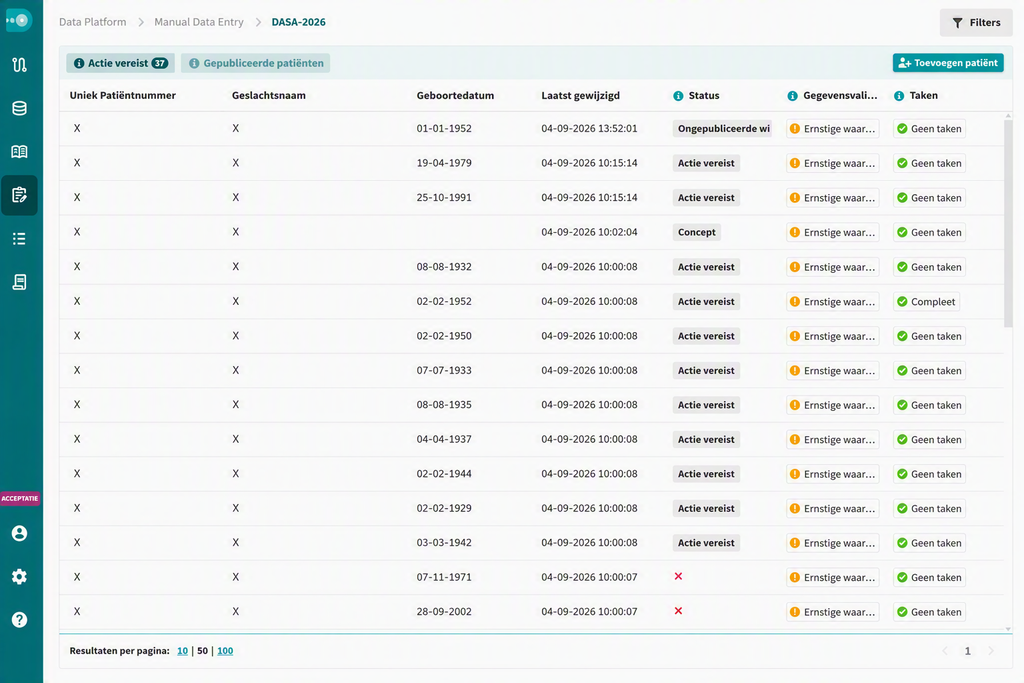Viewport: 1024px width, 683px height.
Task: Open the list icon in sidebar
Action: (20, 238)
